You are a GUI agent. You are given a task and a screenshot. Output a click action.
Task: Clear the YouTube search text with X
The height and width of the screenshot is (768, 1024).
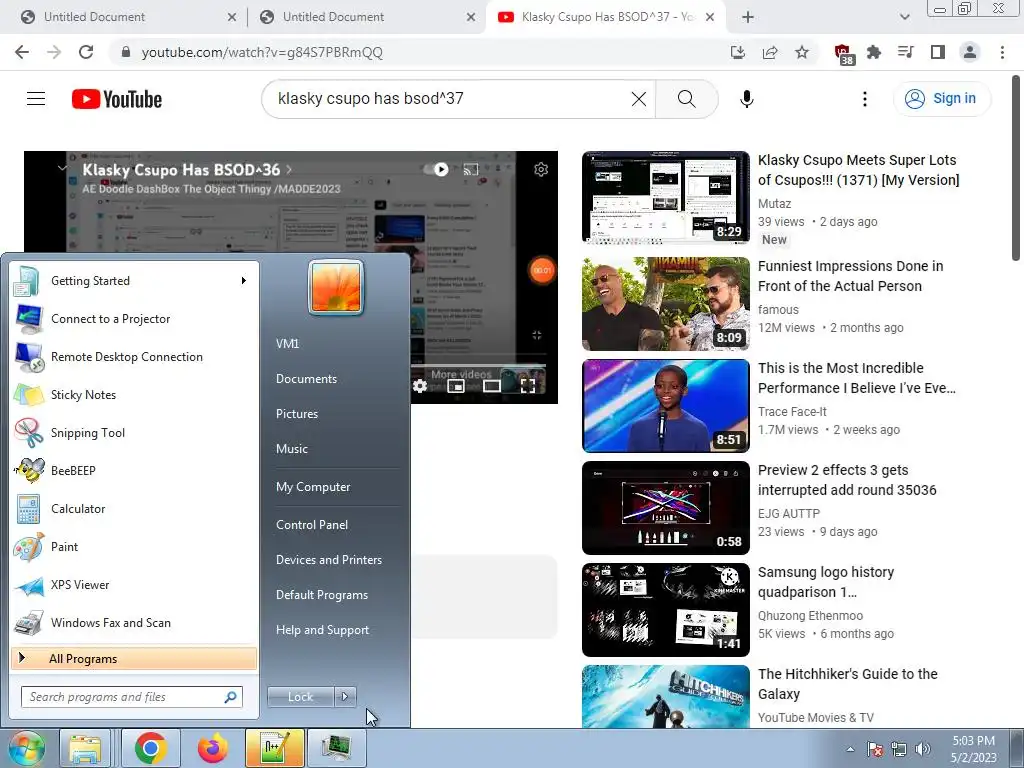click(x=639, y=99)
